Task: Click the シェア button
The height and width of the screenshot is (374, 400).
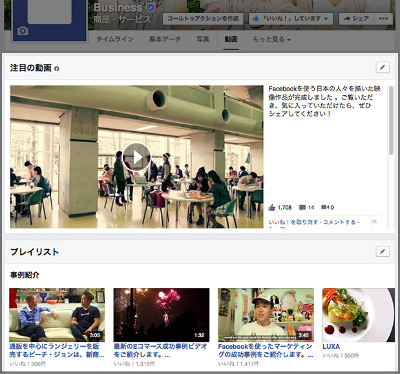Action: 357,19
